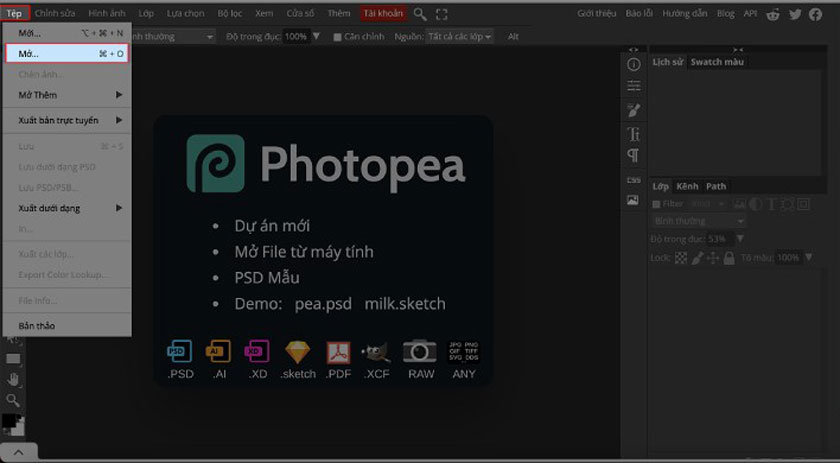Click Mở File từ máy tính link
This screenshot has height=463, width=840.
pyautogui.click(x=304, y=252)
